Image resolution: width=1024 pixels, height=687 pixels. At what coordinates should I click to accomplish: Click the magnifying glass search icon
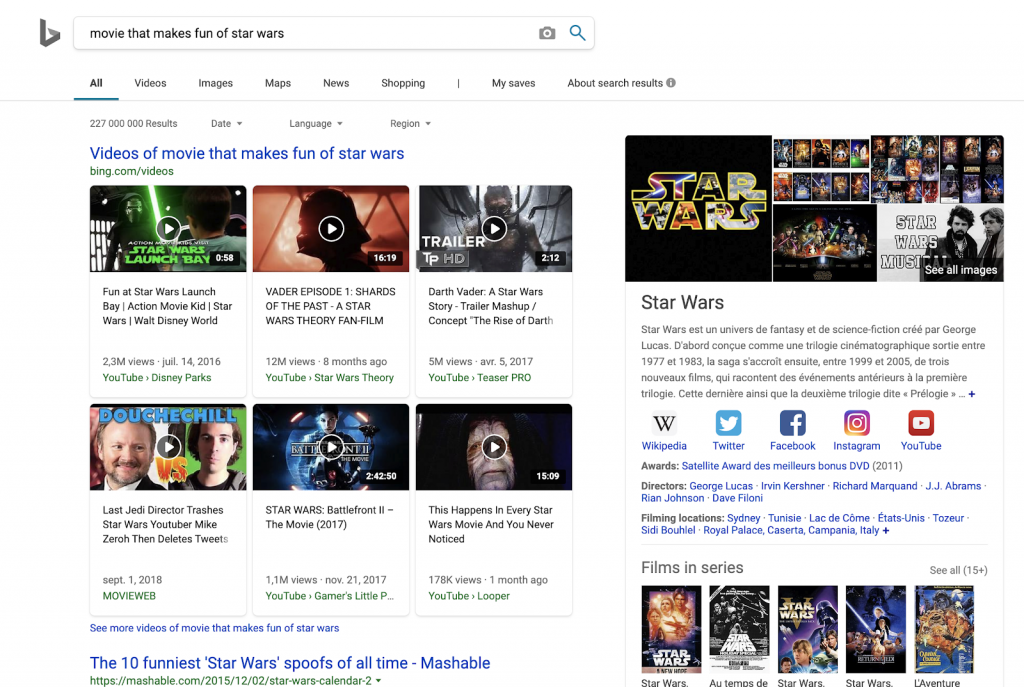click(577, 33)
